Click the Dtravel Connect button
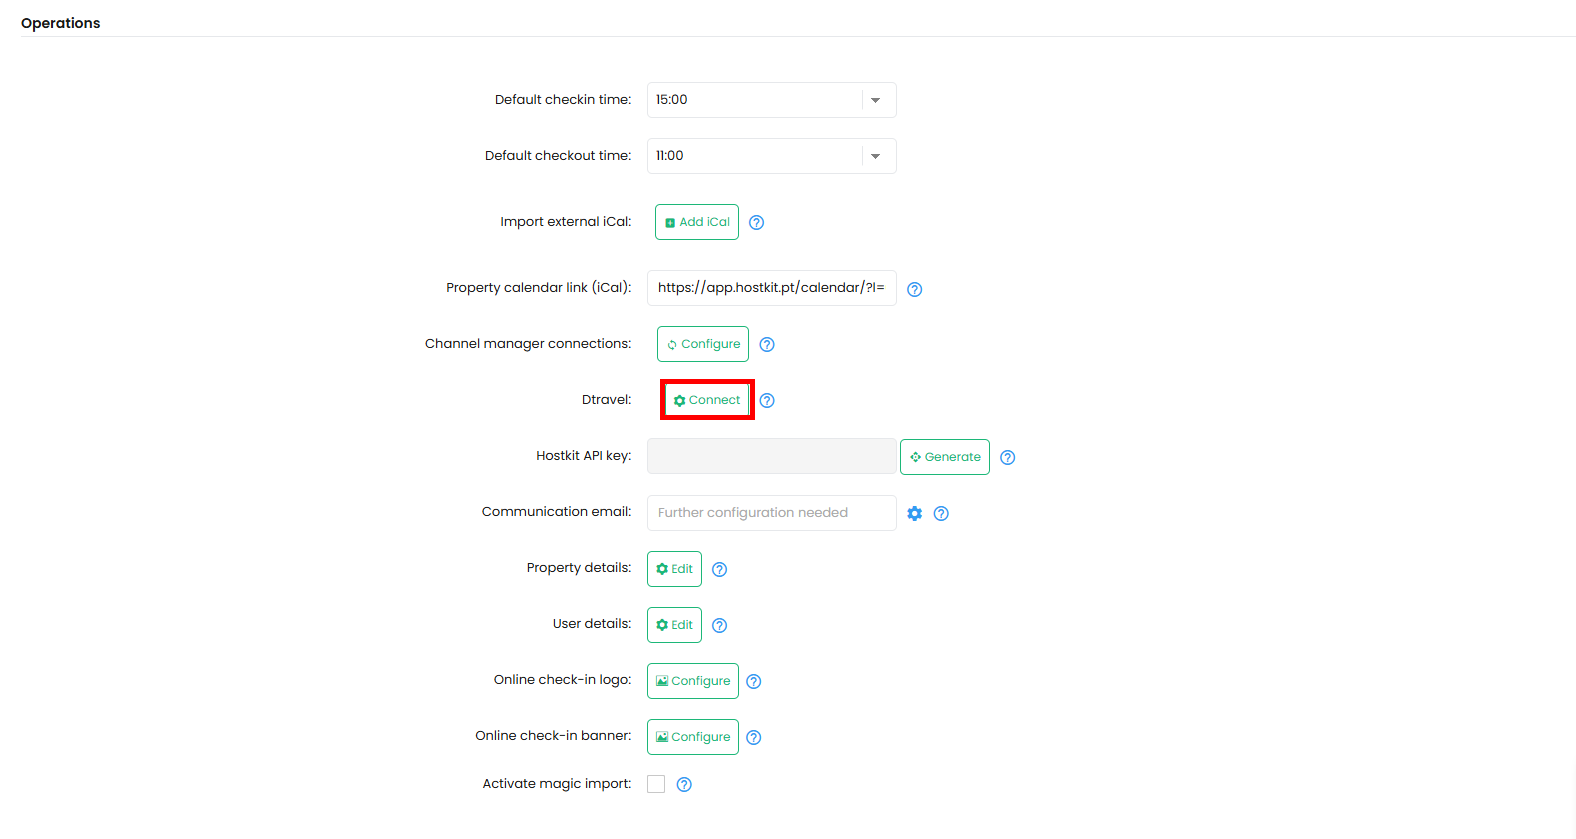Viewport: 1576px width, 839px height. tap(707, 400)
